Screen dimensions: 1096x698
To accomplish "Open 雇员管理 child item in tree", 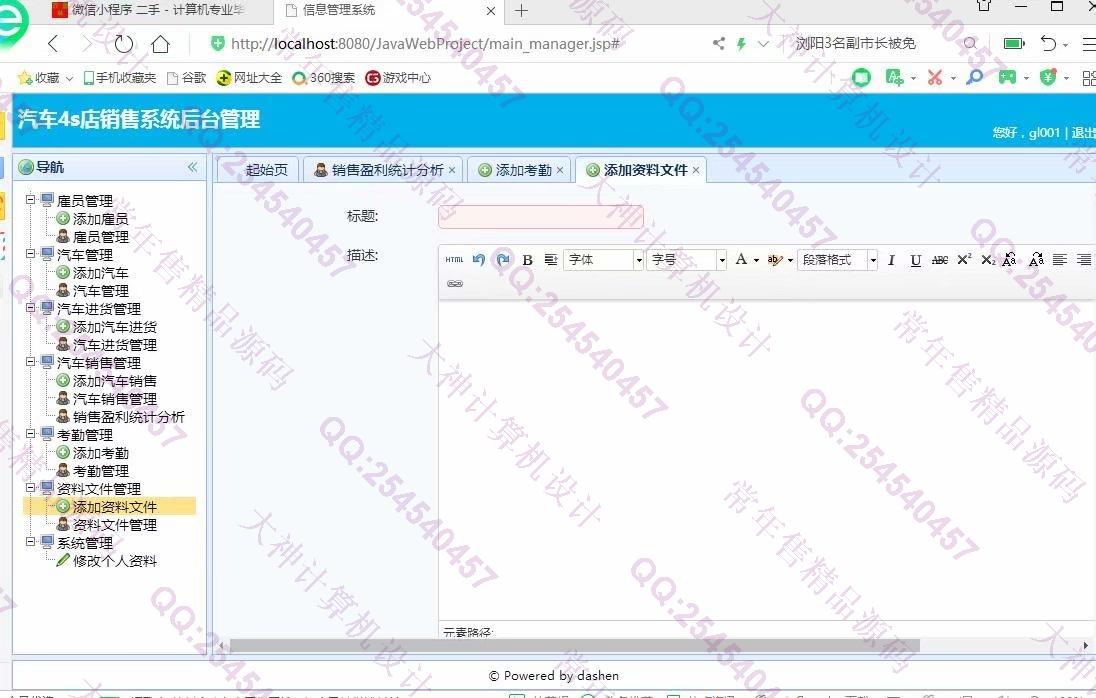I will [101, 237].
